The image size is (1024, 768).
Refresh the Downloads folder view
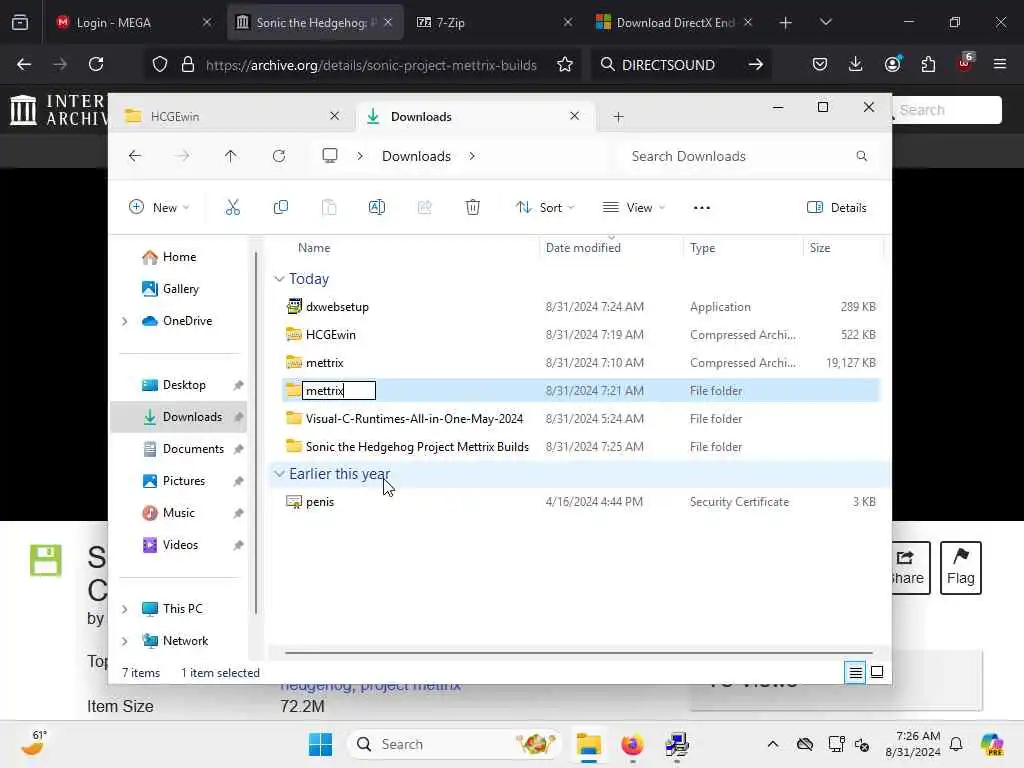(279, 156)
